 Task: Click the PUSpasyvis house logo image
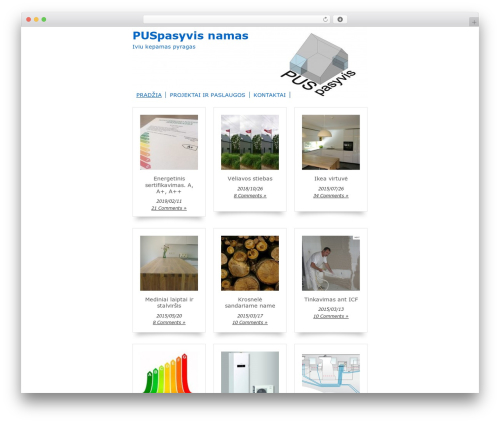[318, 64]
